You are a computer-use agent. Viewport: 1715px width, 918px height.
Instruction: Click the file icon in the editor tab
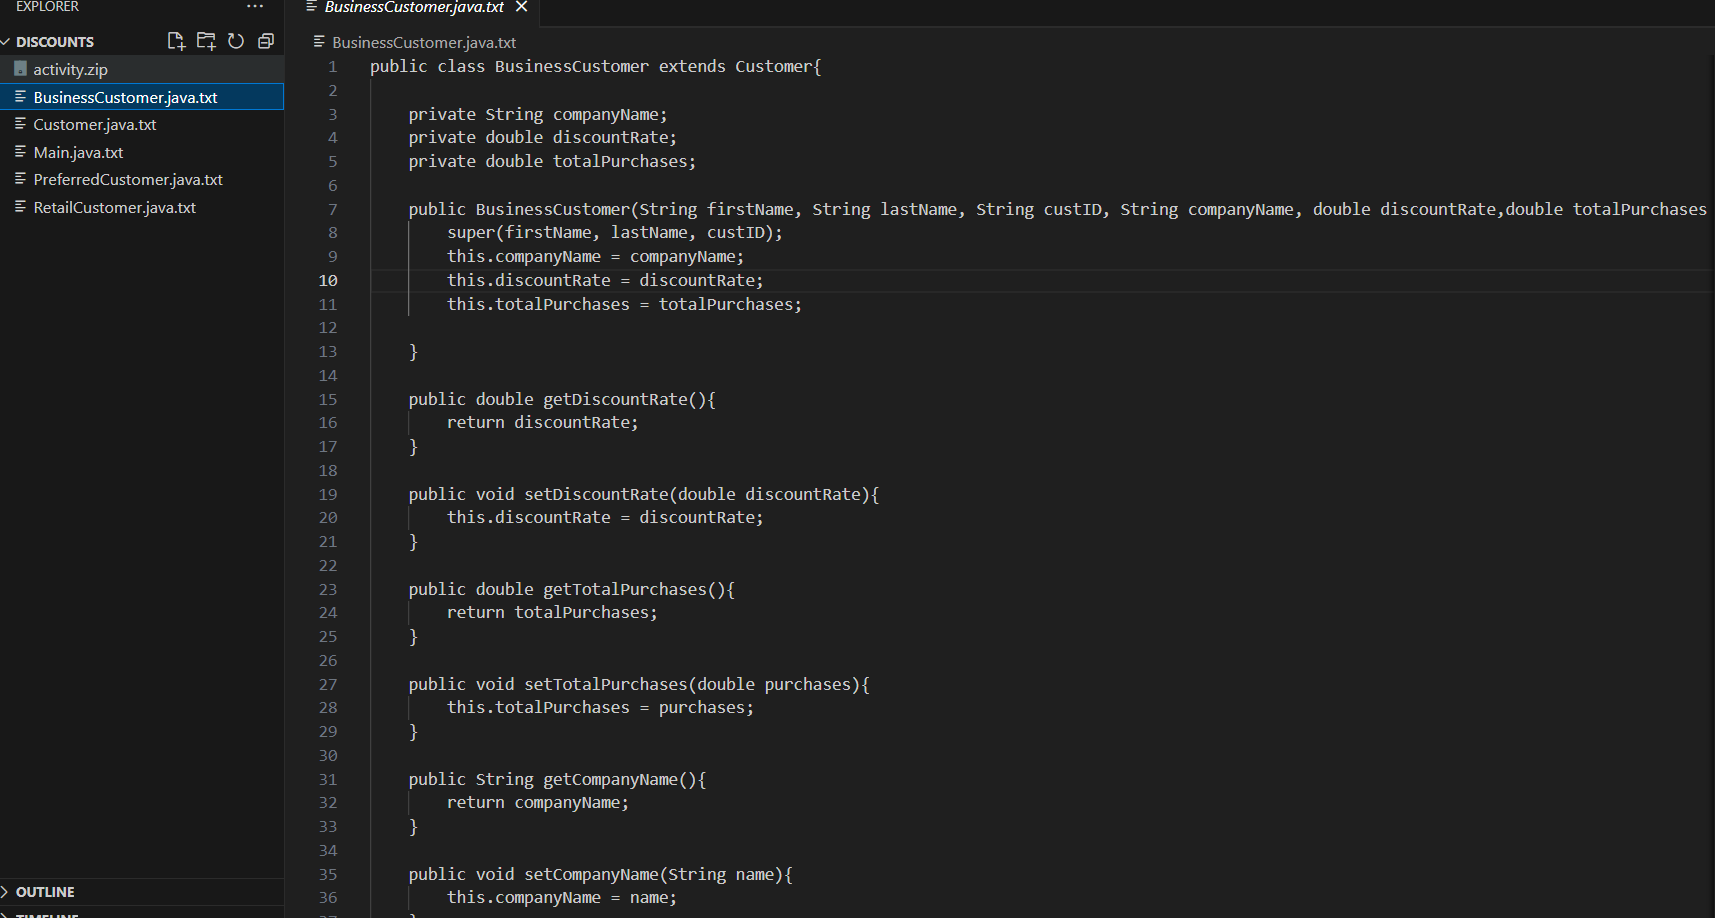click(x=312, y=7)
